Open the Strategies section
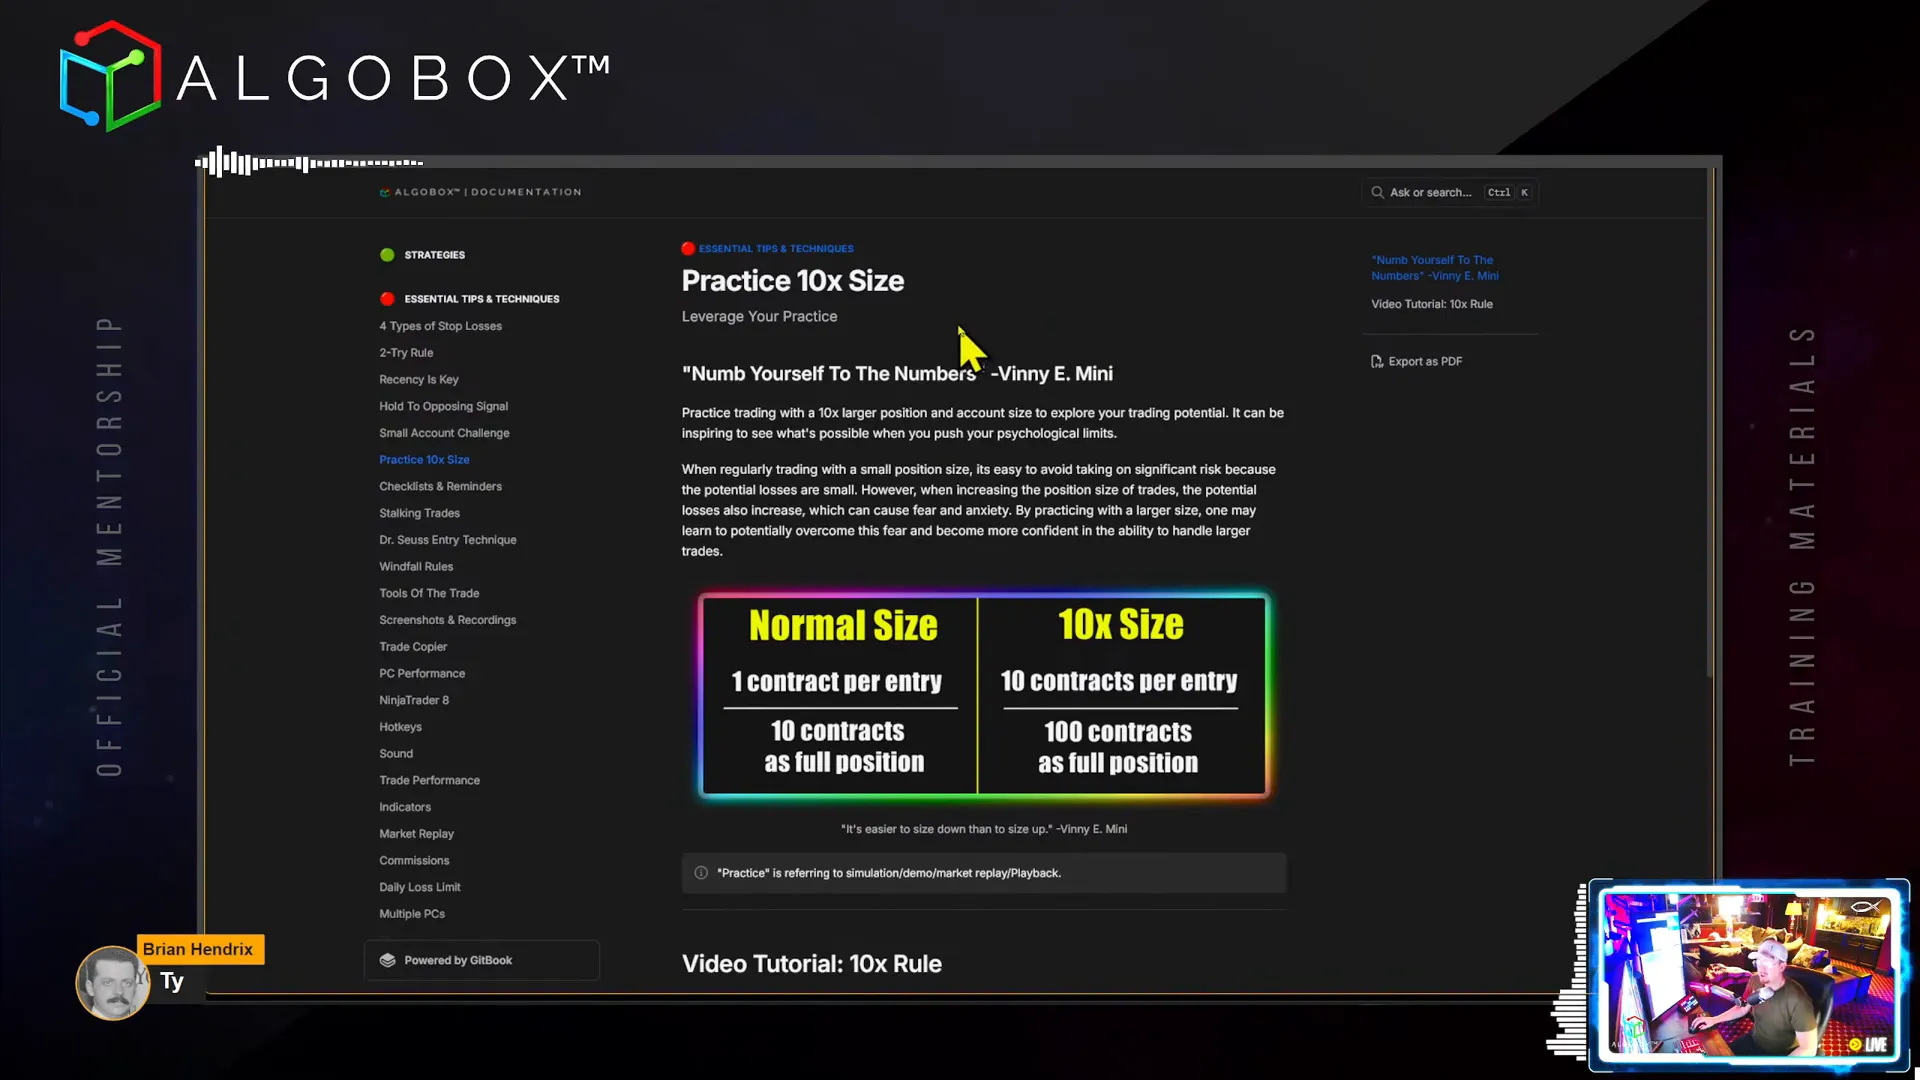This screenshot has width=1920, height=1080. click(x=434, y=255)
